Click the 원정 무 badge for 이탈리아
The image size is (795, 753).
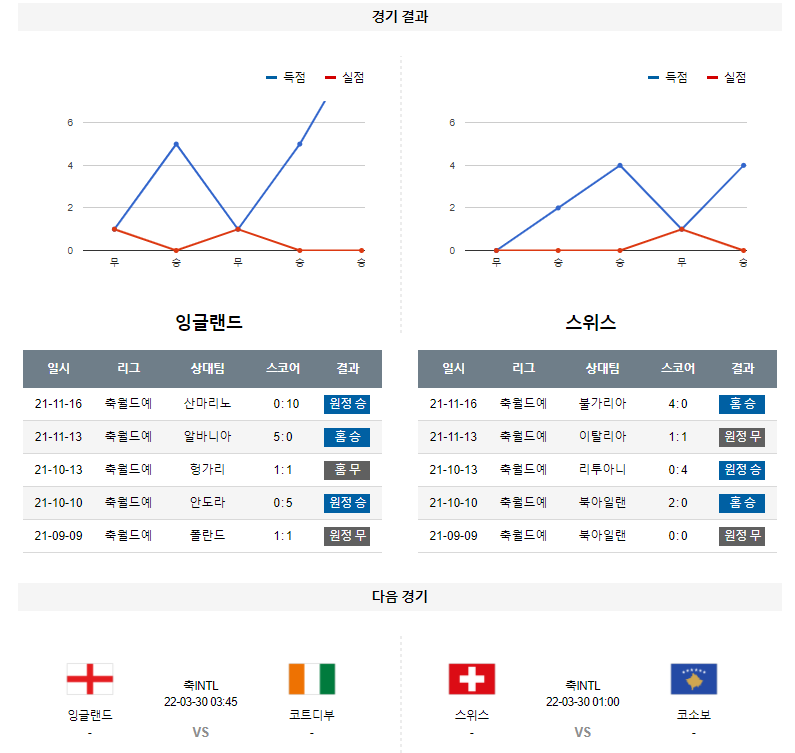742,437
